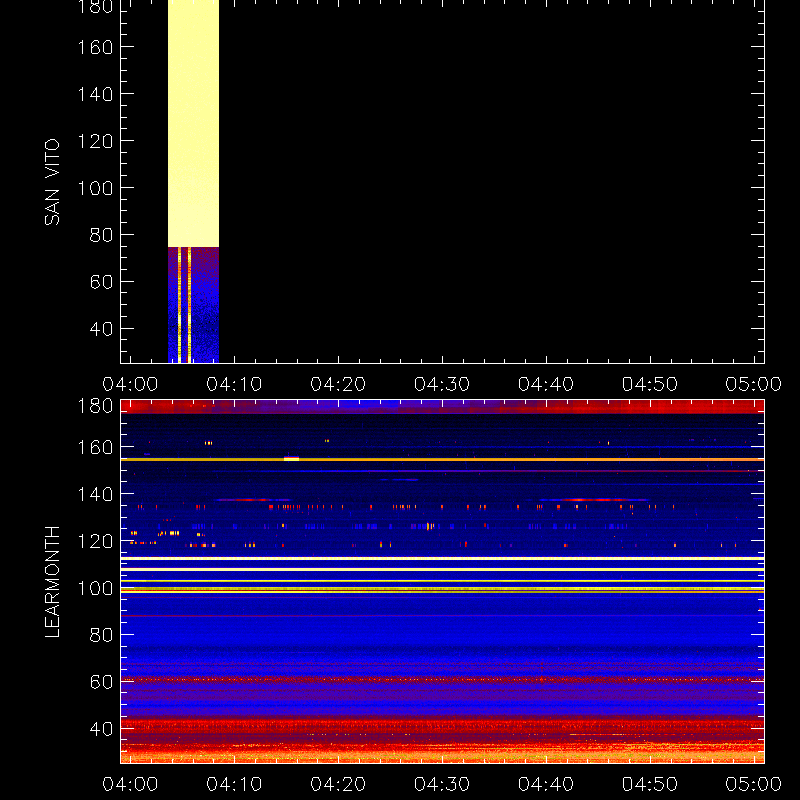The width and height of the screenshot is (800, 800).
Task: Select the 40 tick on SAN VITO axis
Action: click(x=101, y=329)
